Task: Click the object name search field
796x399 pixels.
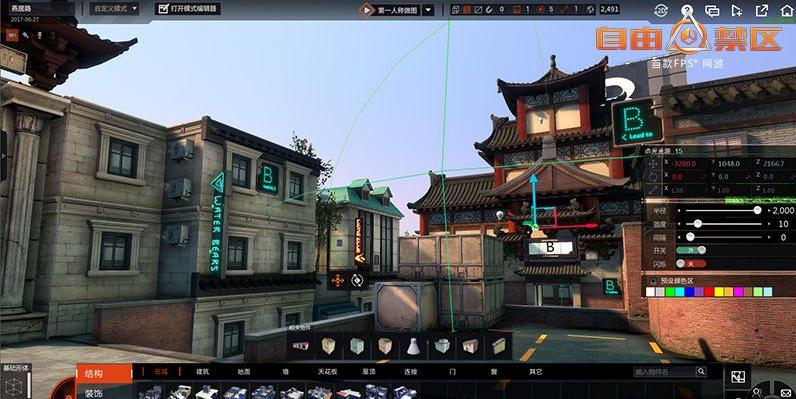Action: [665, 372]
